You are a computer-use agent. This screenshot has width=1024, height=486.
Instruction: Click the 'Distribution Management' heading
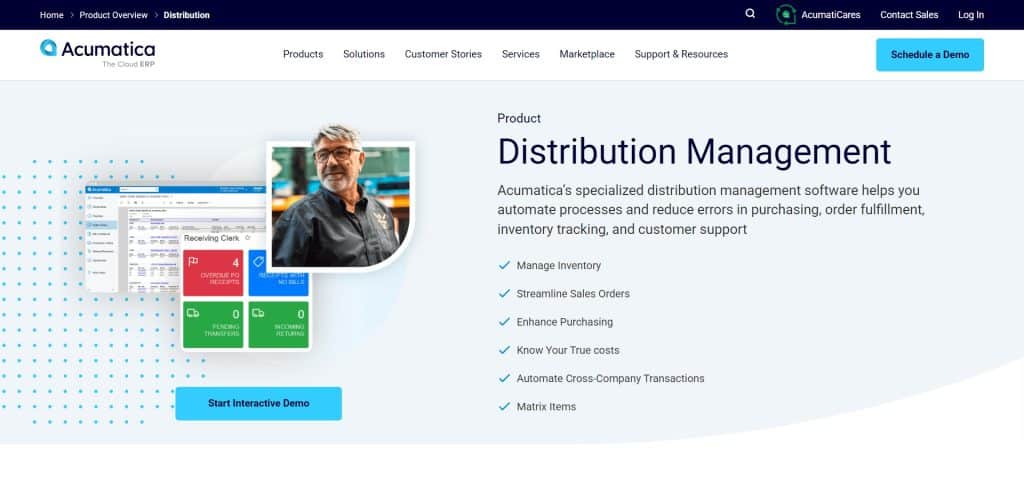[694, 152]
